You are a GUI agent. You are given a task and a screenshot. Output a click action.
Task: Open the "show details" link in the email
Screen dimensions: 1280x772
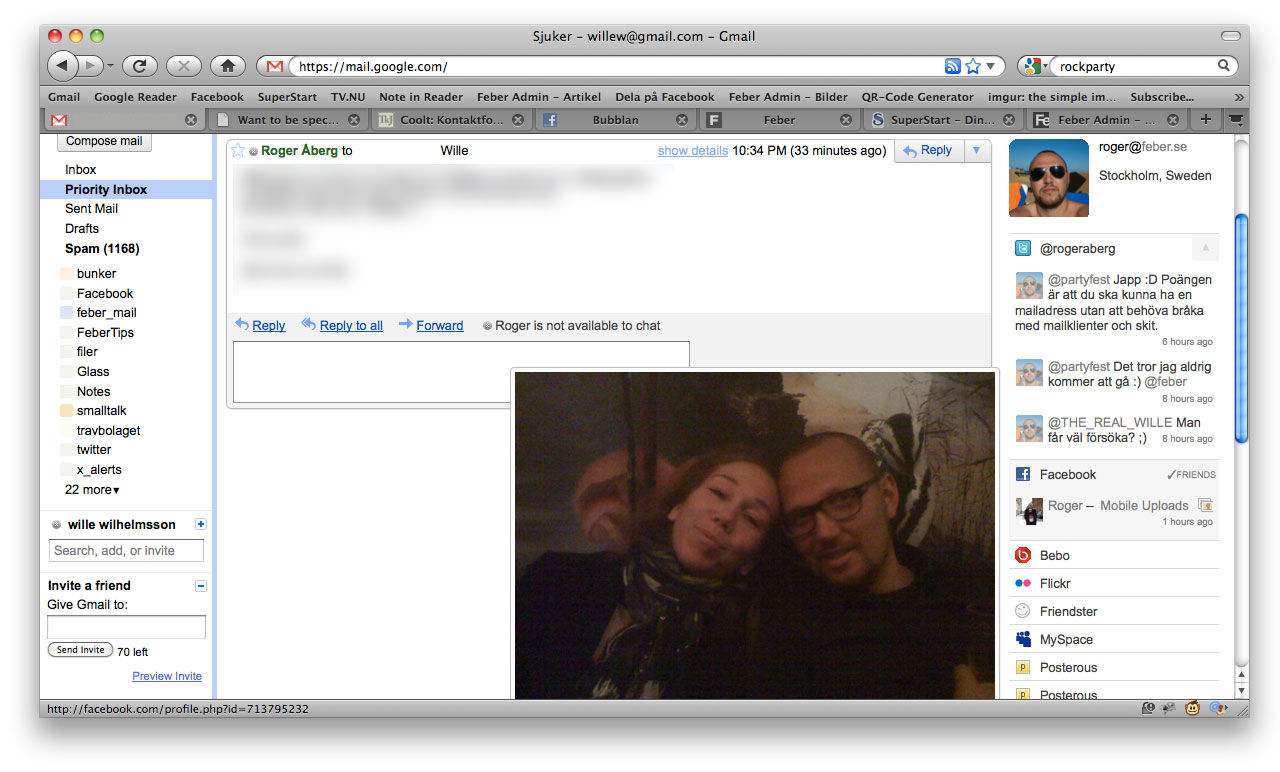(x=692, y=150)
